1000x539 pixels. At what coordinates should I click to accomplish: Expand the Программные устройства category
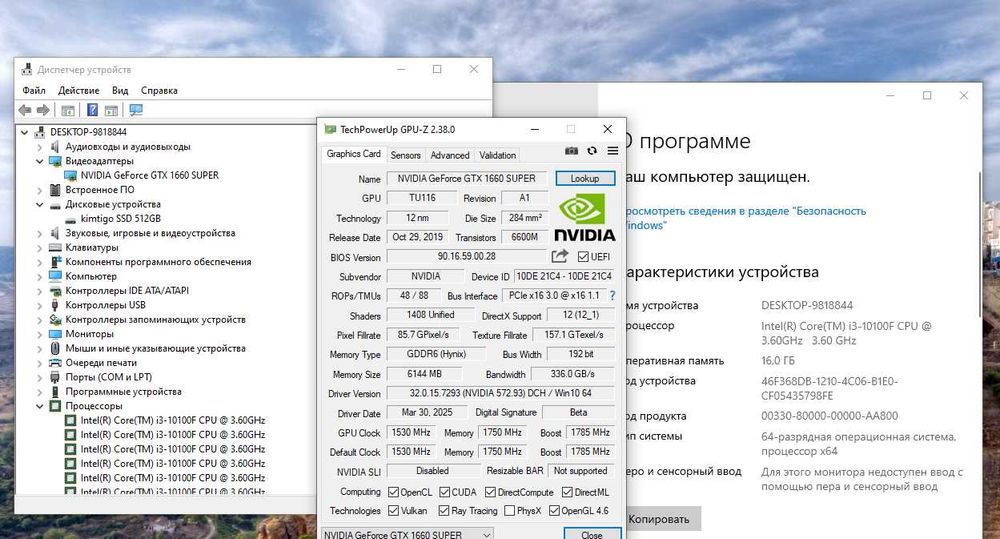(40, 392)
